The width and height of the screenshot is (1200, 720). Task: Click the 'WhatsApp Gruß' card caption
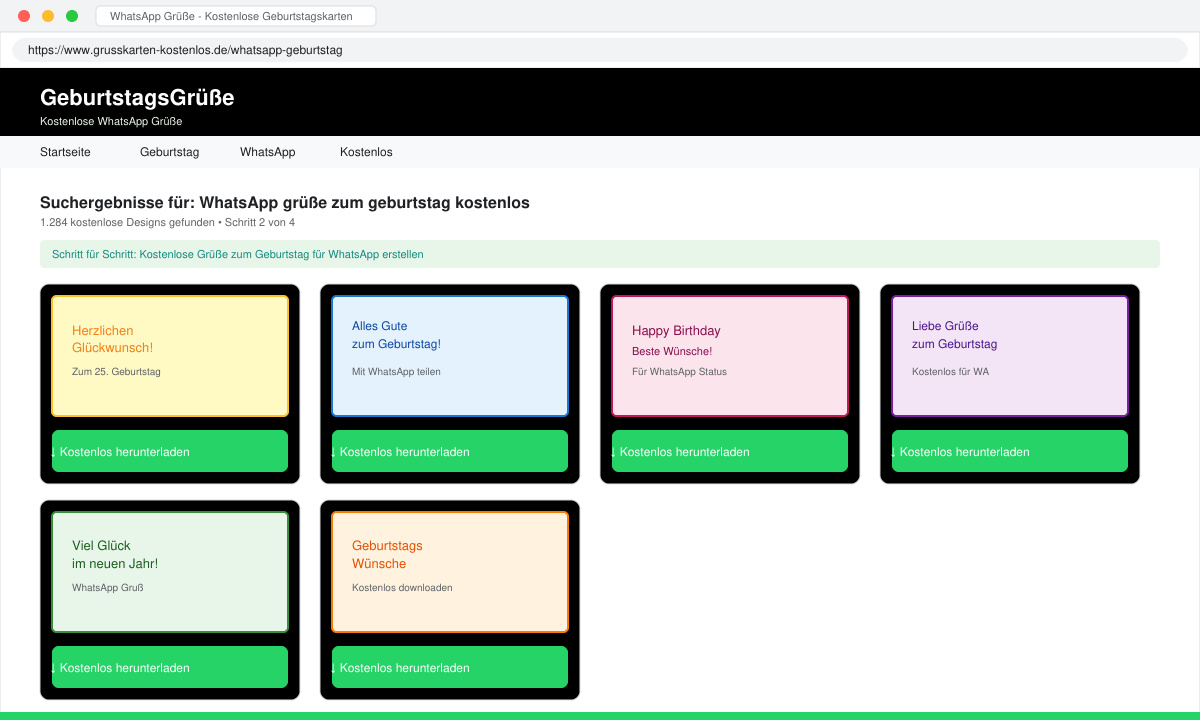[108, 587]
